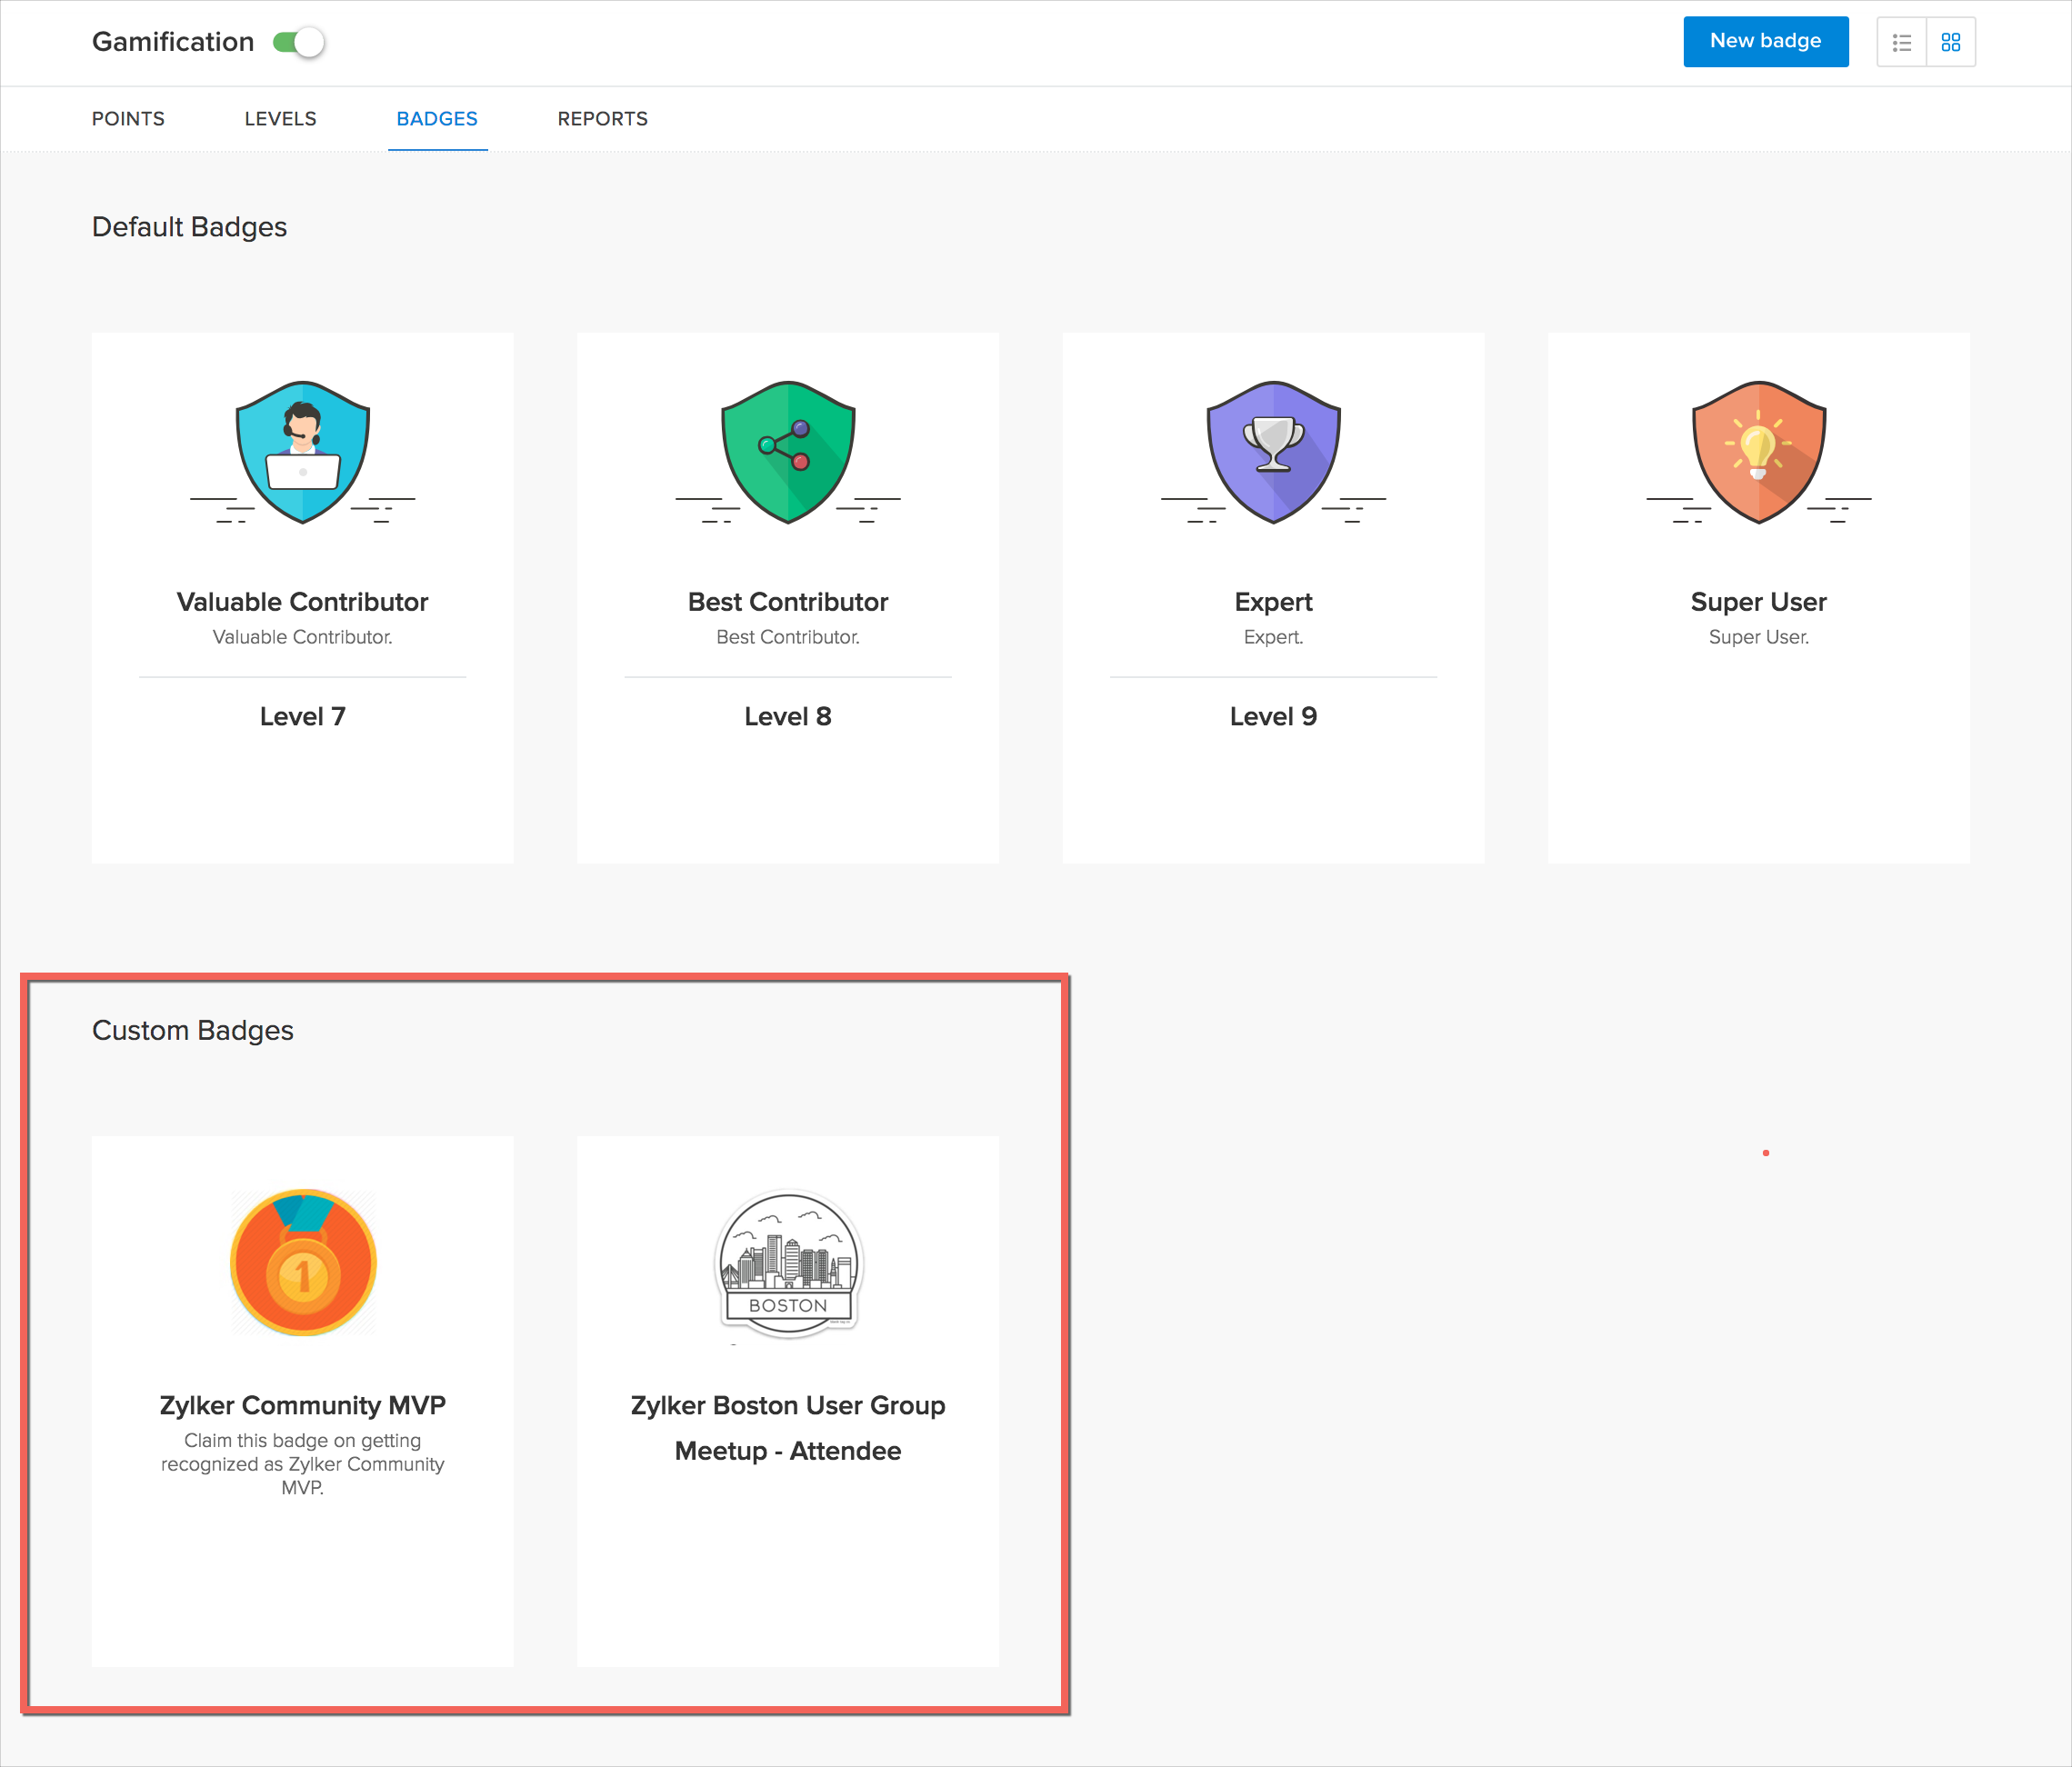Screen dimensions: 2072x1767
Task: Click the Super User lightbulb shield icon
Action: [x=1758, y=452]
